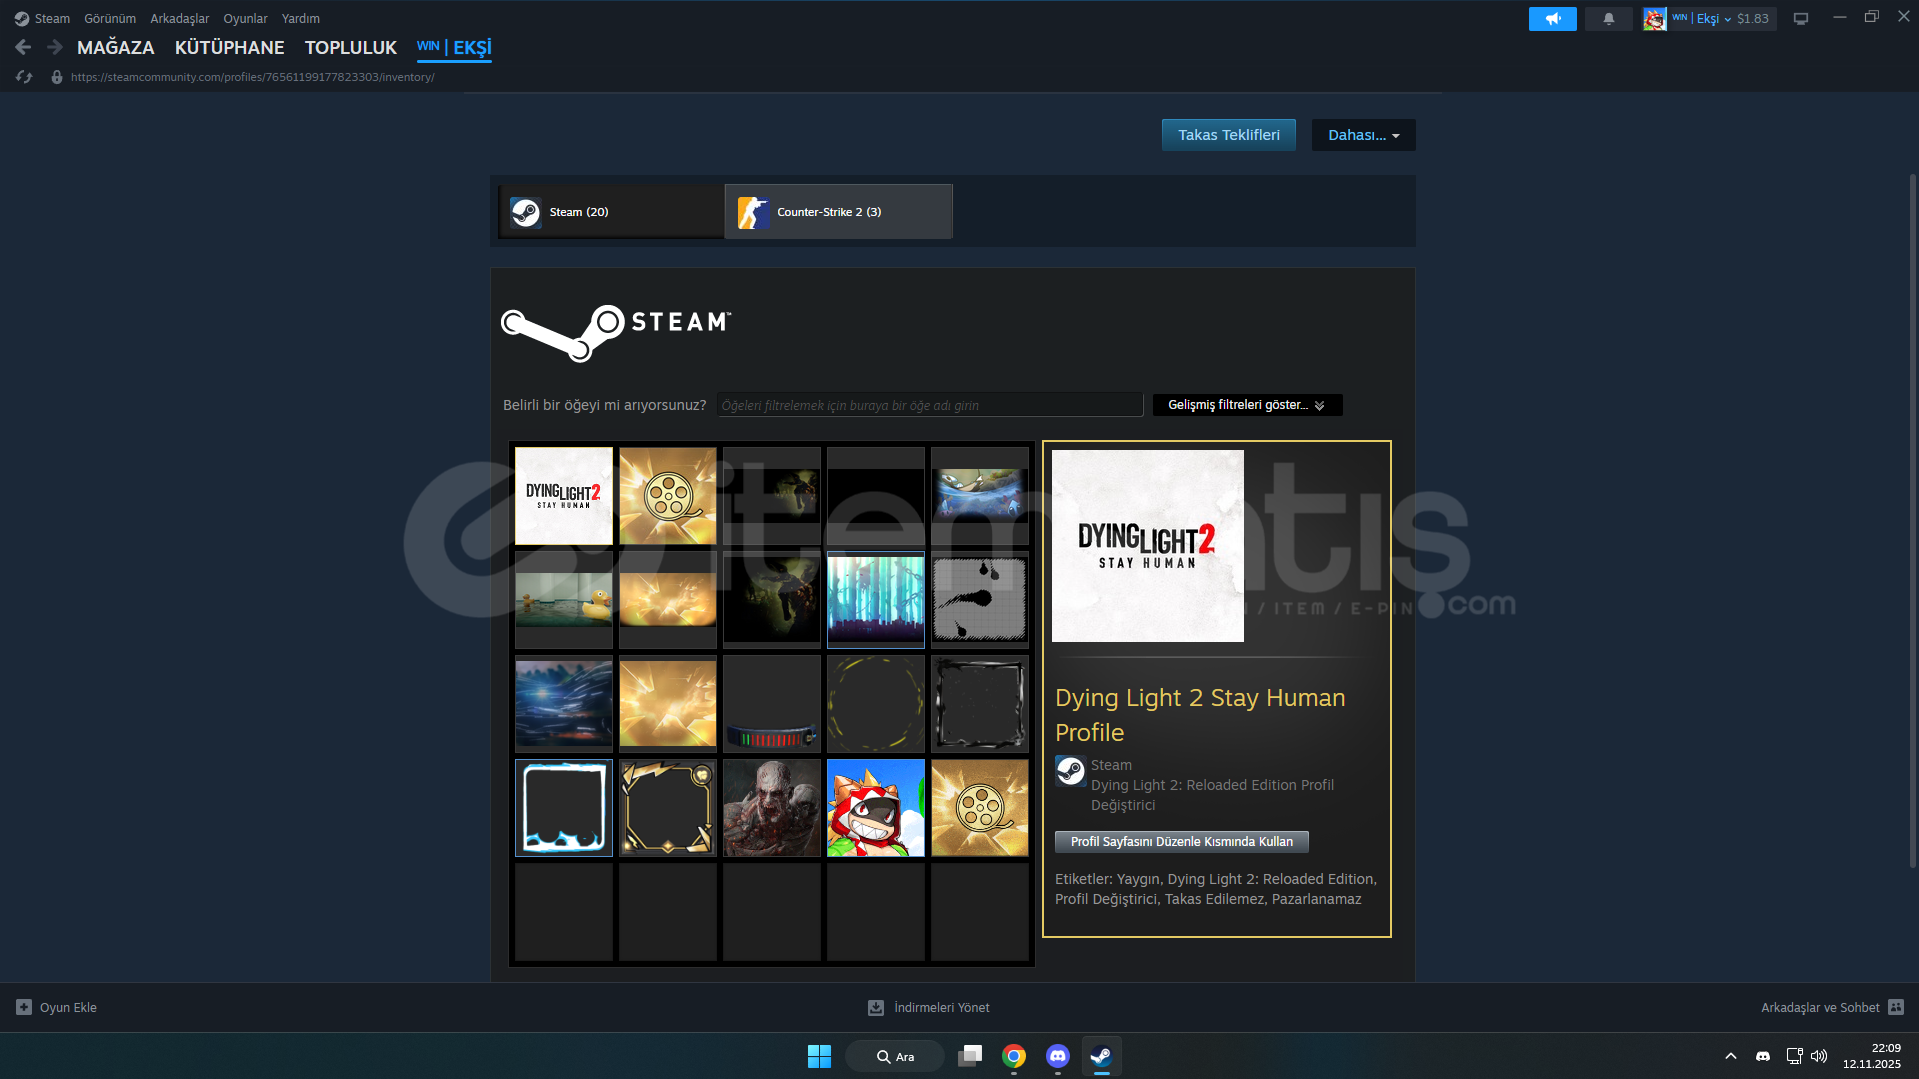1919x1079 pixels.
Task: Open the Arkadaşlar menu
Action: (x=180, y=19)
